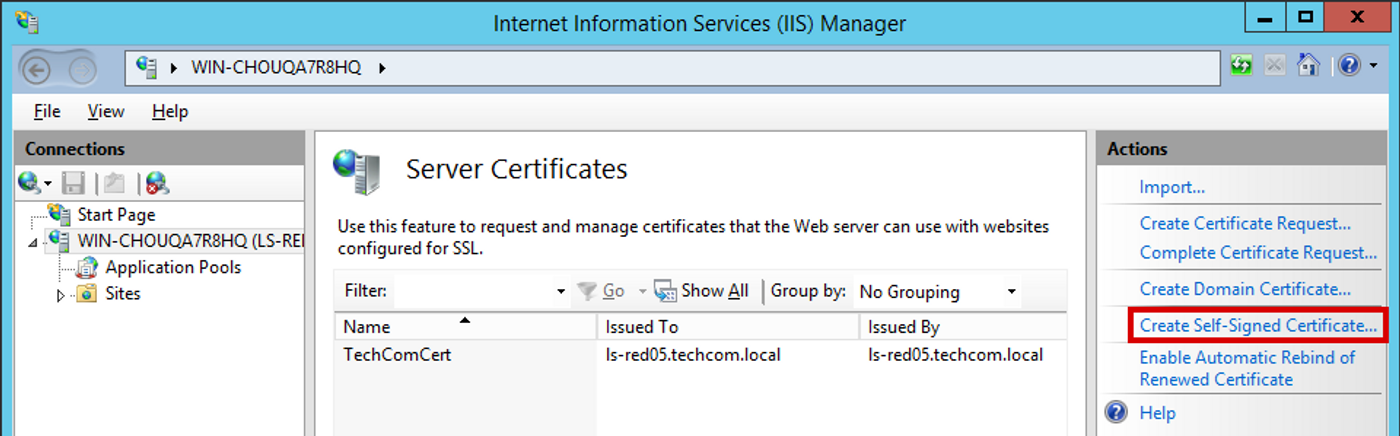Click the Go funnel icon
This screenshot has height=436, width=1400.
pyautogui.click(x=587, y=291)
